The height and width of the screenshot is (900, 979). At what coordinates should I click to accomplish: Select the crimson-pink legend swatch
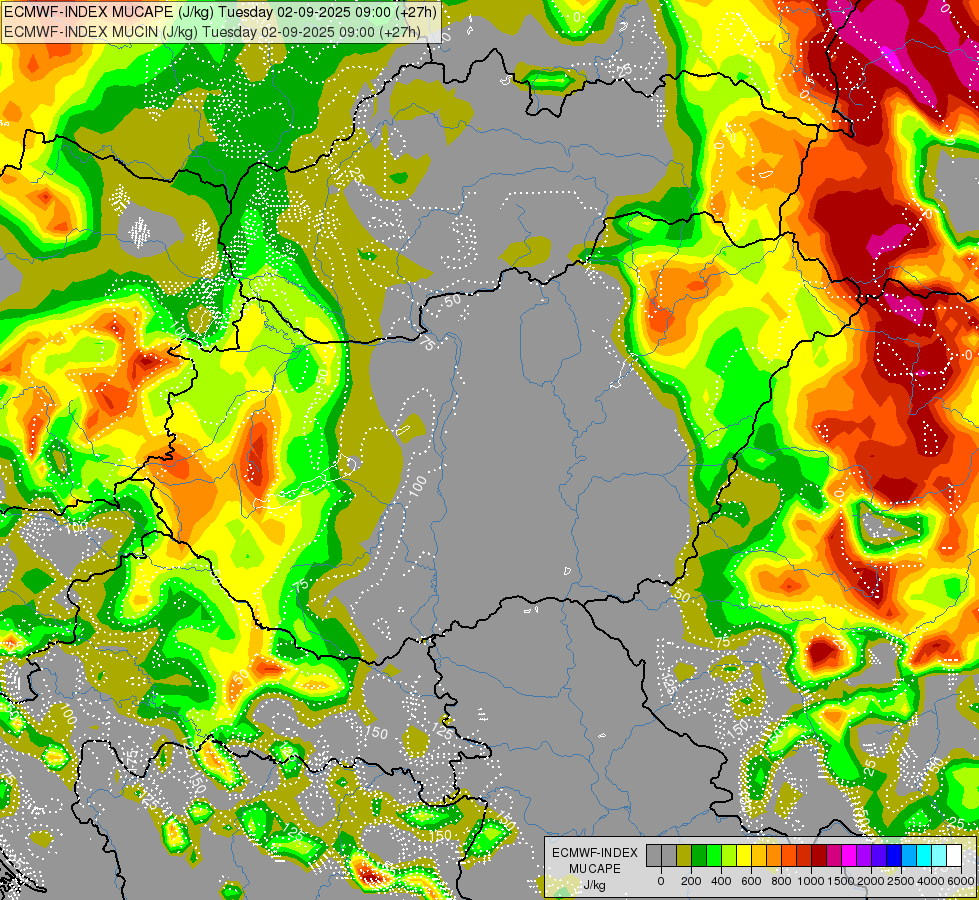(835, 856)
